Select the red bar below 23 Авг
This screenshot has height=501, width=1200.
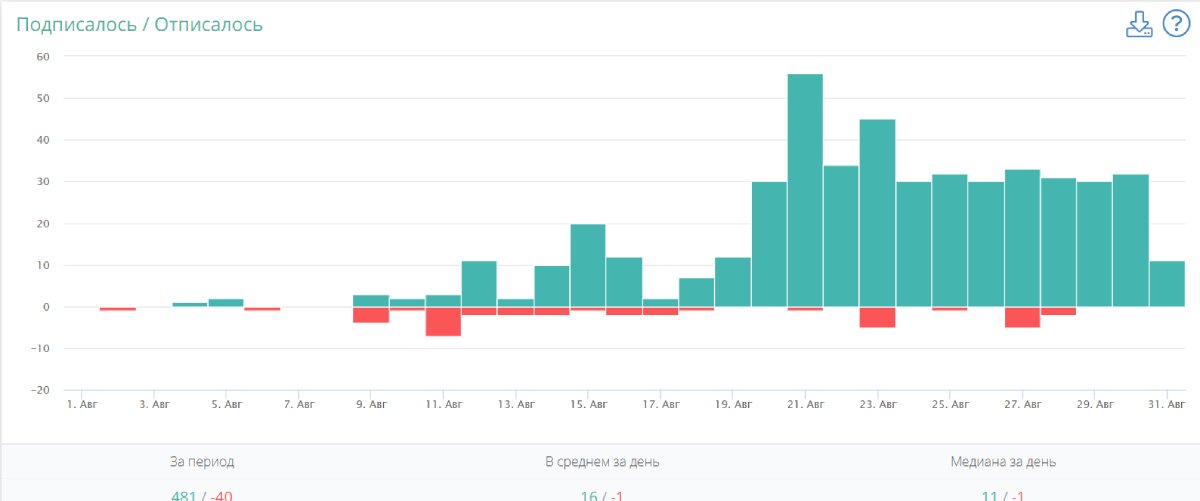pos(877,317)
